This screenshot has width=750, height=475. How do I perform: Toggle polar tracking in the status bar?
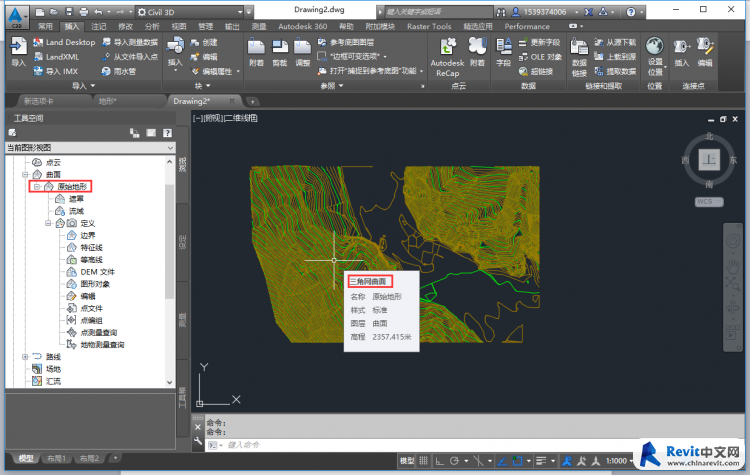pos(454,461)
